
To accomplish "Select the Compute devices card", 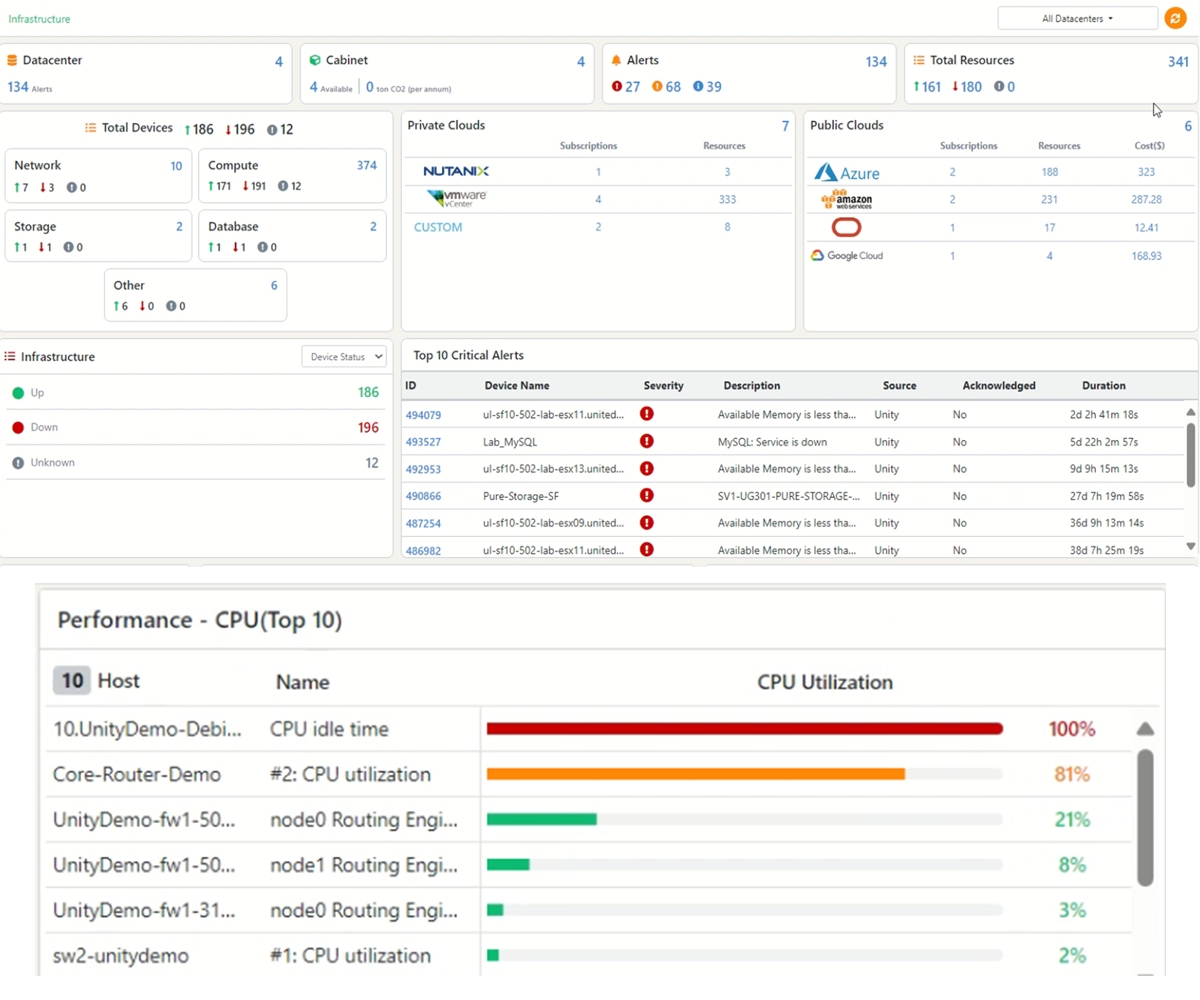I will [x=292, y=175].
